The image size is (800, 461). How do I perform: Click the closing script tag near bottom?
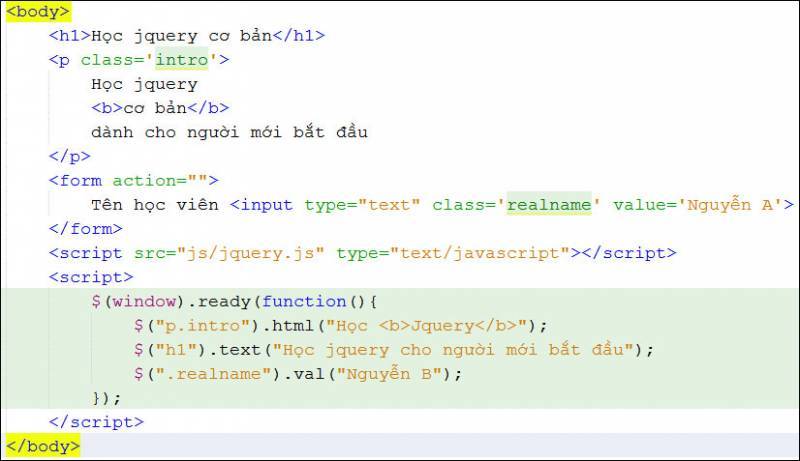96,422
